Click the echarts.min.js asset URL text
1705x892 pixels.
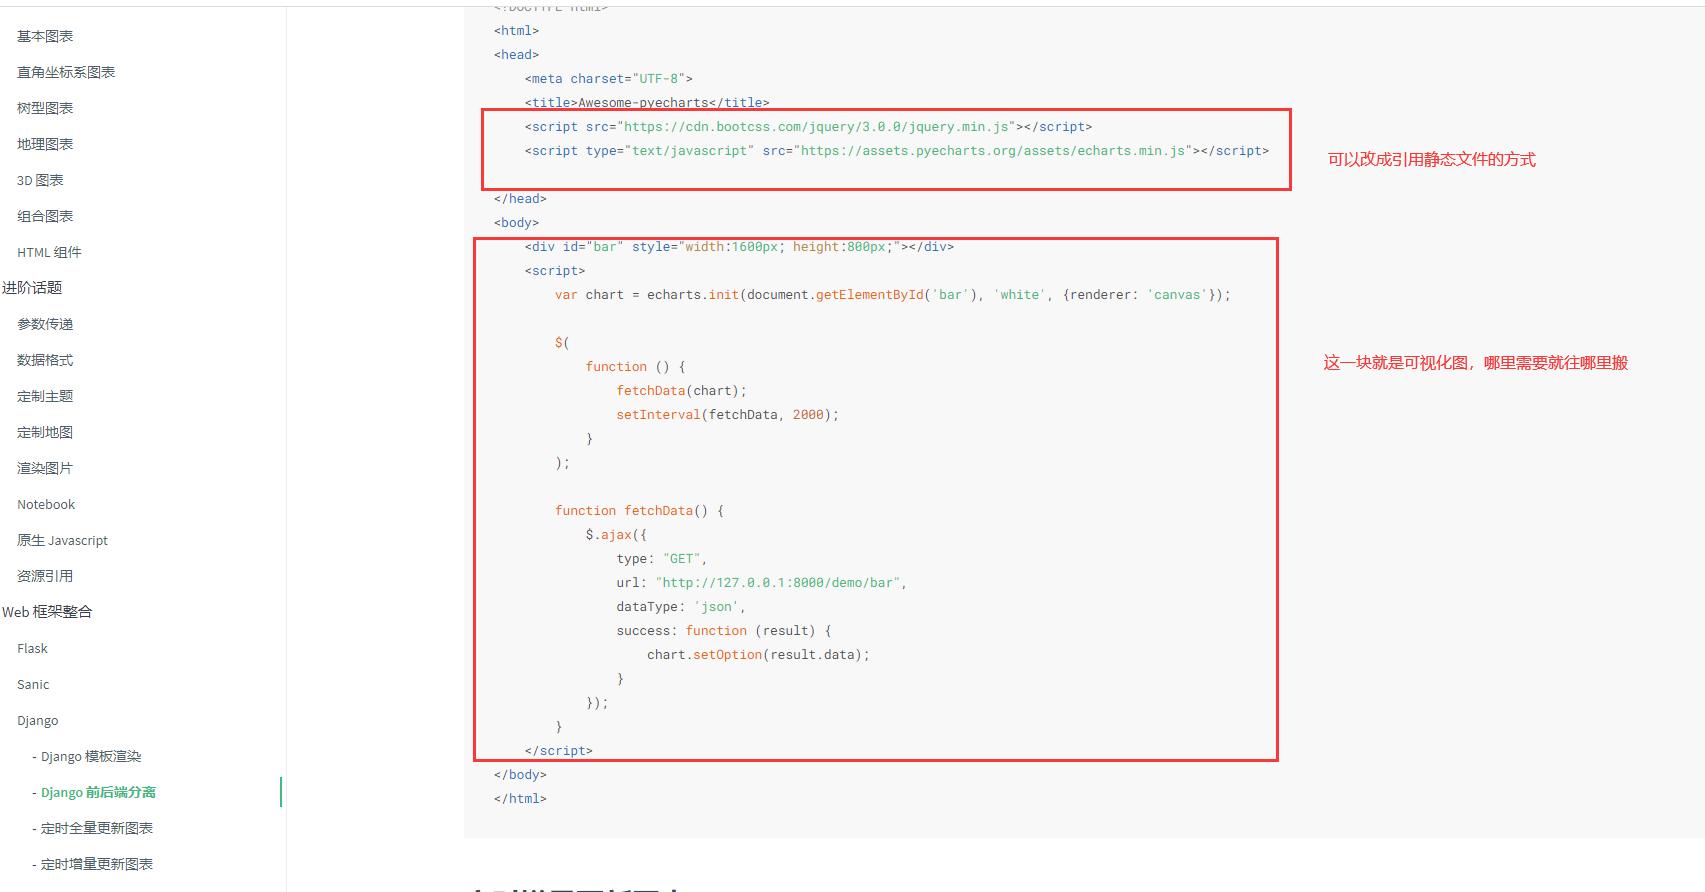tap(993, 151)
